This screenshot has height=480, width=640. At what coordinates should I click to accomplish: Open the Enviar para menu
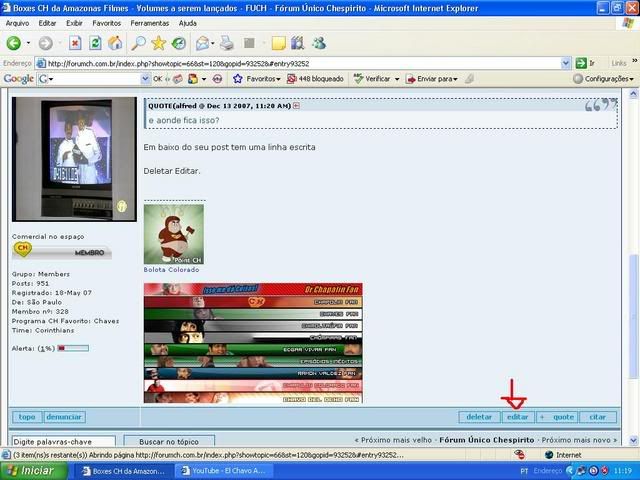coord(432,79)
